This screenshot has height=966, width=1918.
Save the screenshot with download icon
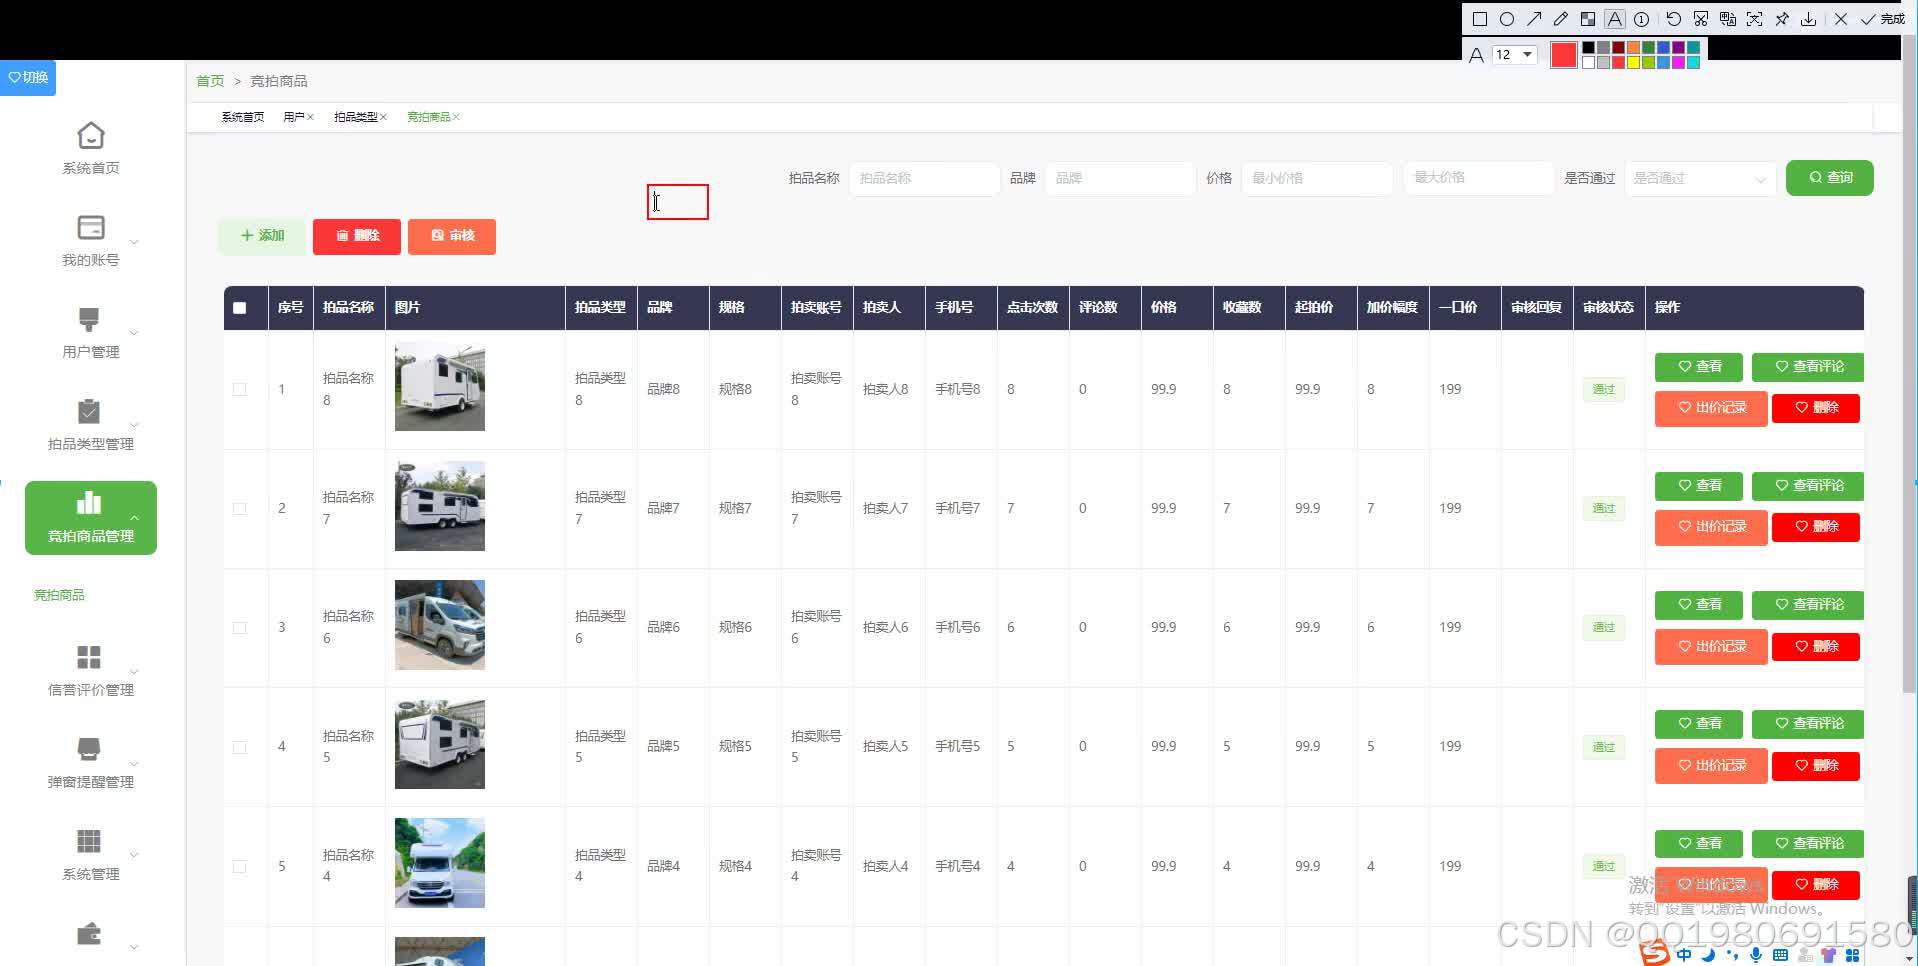tap(1809, 19)
